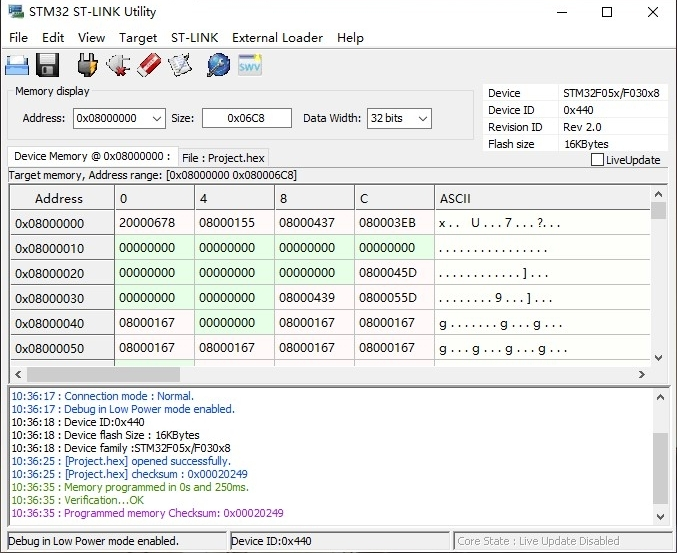Click the Program verify toolbar icon
Viewport: 677px width, 553px height.
(180, 66)
